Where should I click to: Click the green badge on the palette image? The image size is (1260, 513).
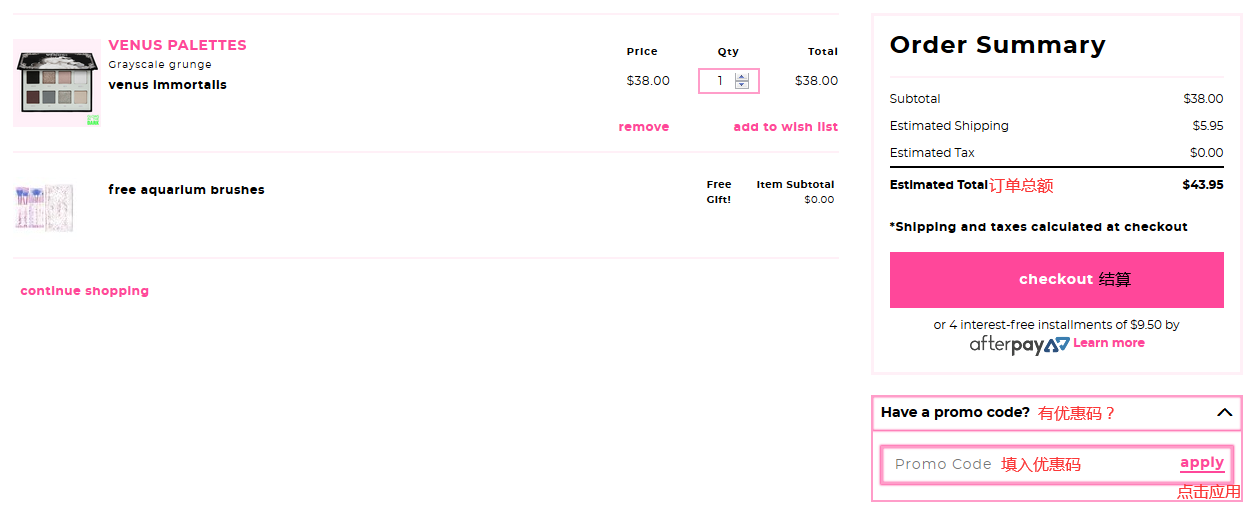click(x=92, y=120)
